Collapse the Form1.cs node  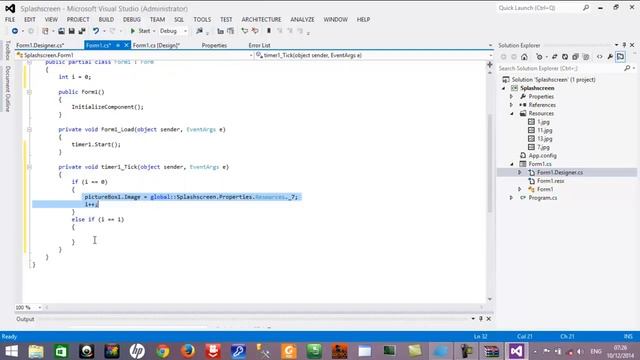(x=512, y=164)
